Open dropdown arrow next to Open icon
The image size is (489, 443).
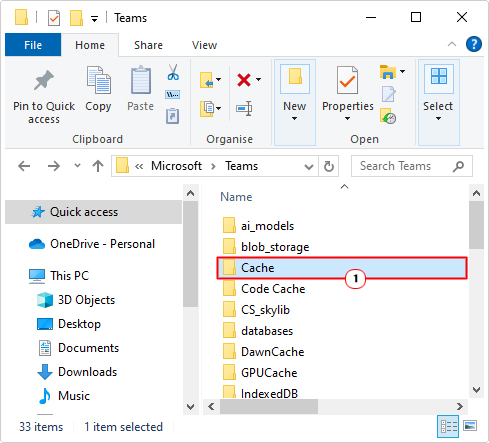(x=402, y=71)
